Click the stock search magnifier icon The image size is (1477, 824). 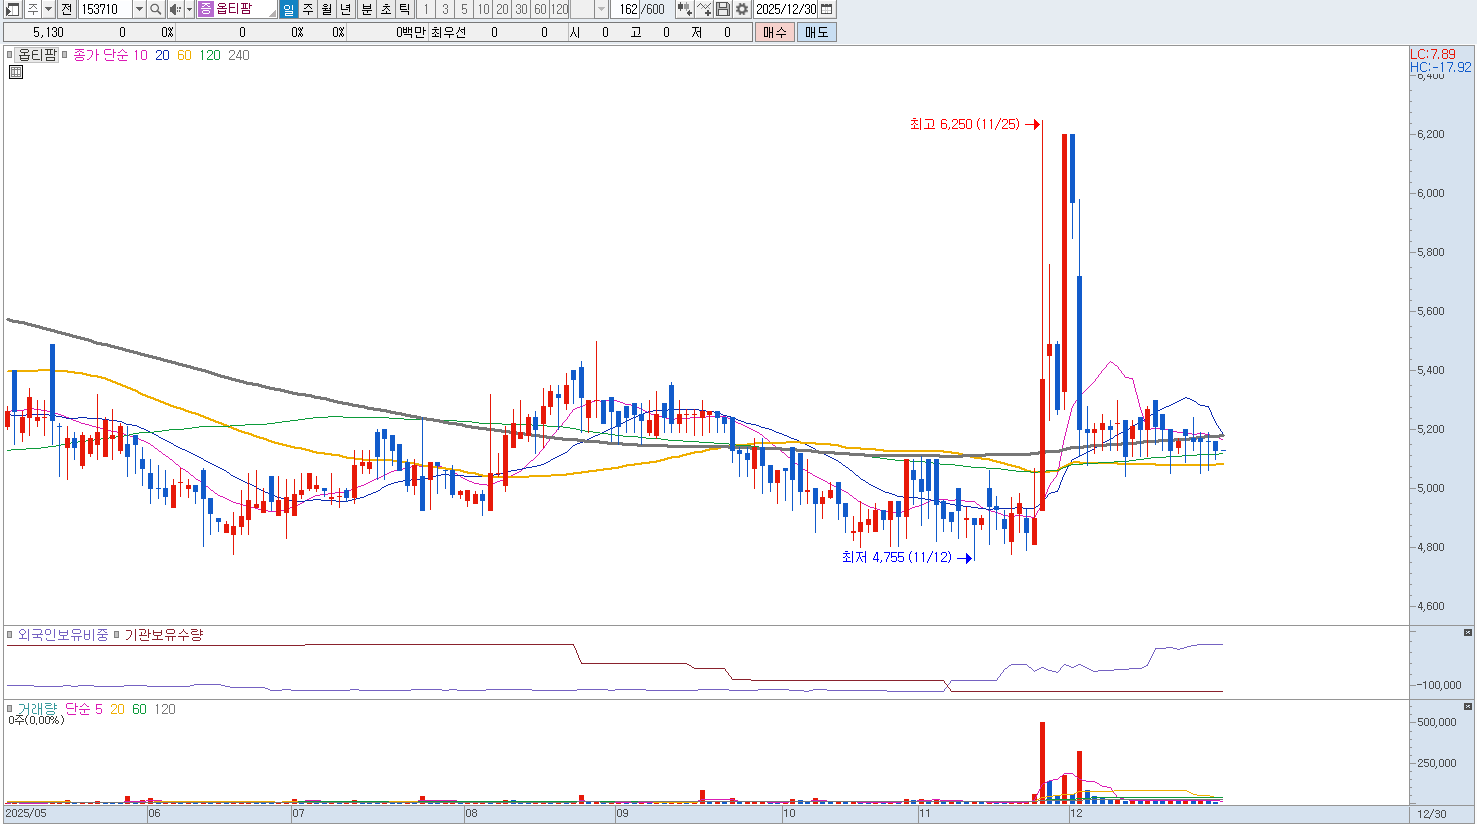[156, 9]
